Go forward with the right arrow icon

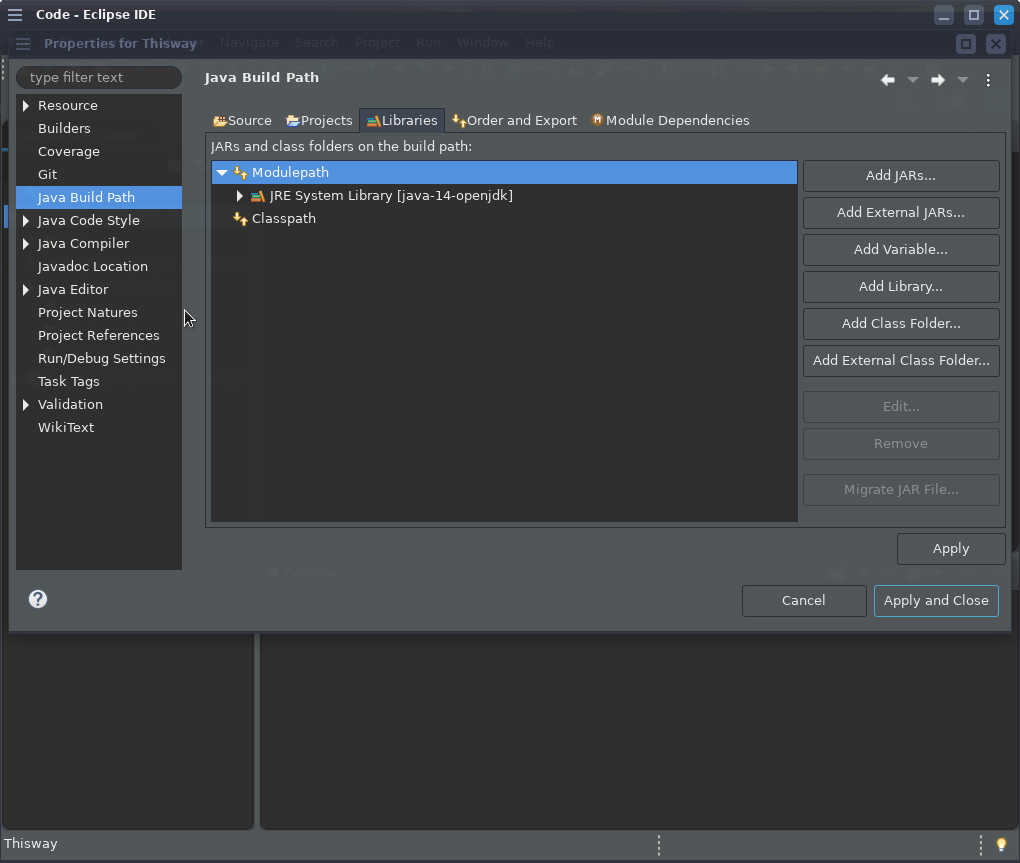click(937, 80)
